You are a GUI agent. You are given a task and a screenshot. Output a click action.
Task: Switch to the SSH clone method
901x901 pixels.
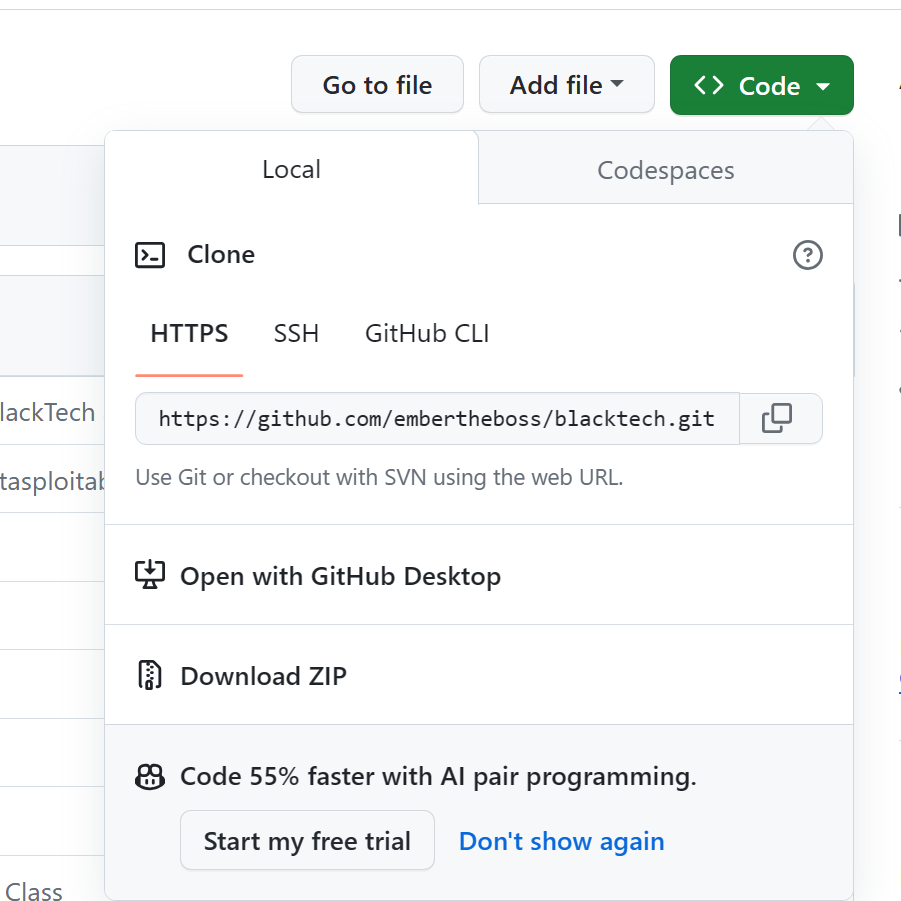tap(296, 333)
